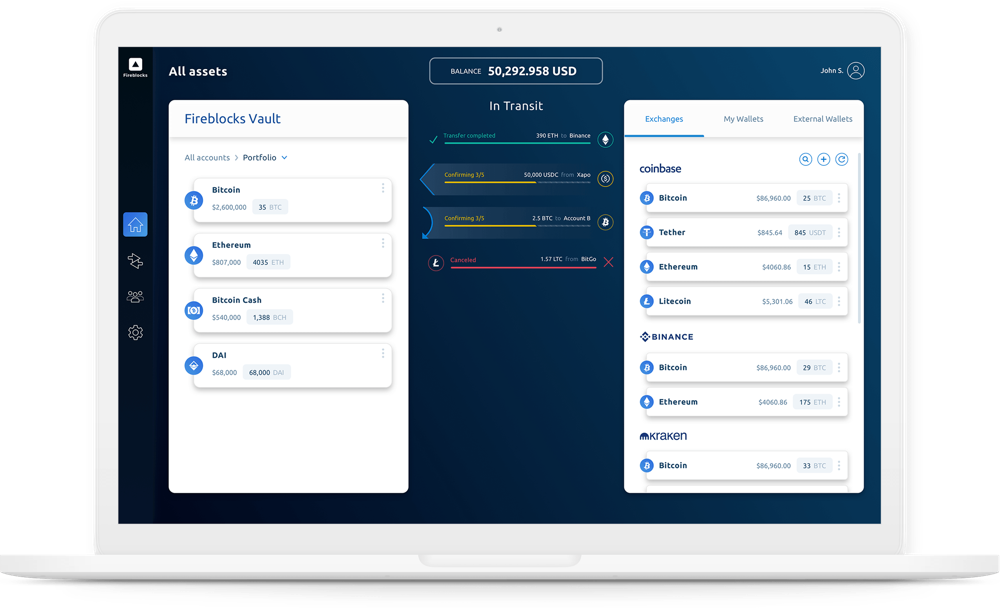The width and height of the screenshot is (1000, 608).
Task: Click the All accounts breadcrumb link
Action: (207, 158)
